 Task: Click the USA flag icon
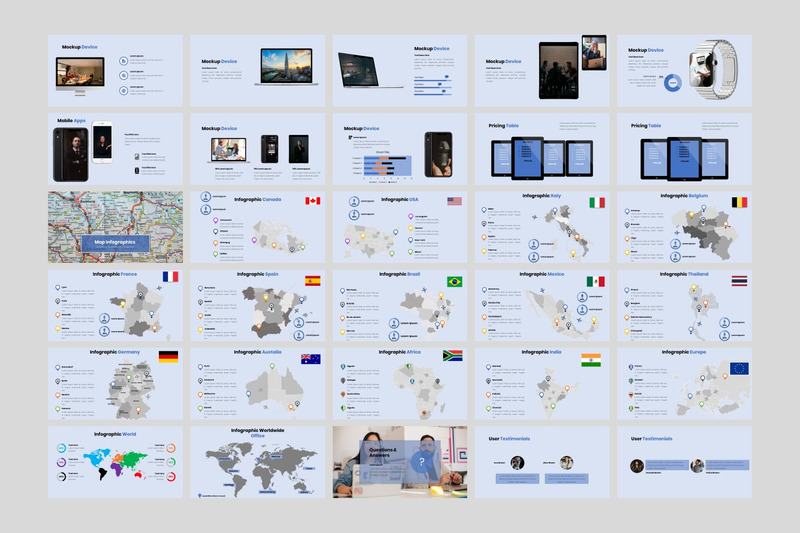coord(455,201)
